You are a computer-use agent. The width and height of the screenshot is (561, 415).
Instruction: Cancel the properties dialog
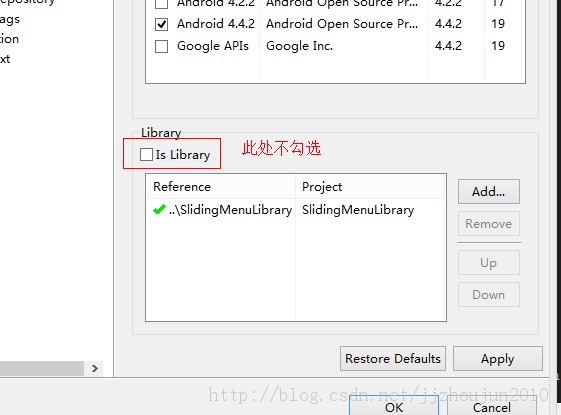coord(492,406)
